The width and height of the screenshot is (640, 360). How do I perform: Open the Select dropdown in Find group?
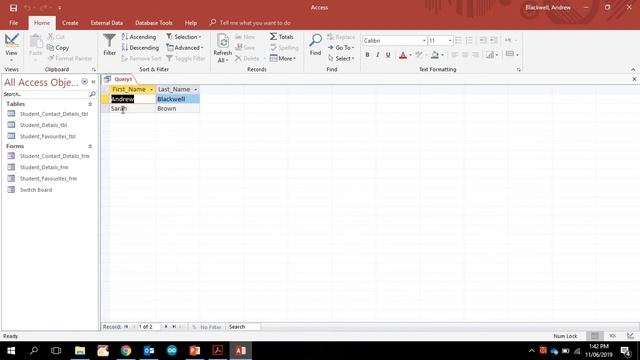point(341,58)
